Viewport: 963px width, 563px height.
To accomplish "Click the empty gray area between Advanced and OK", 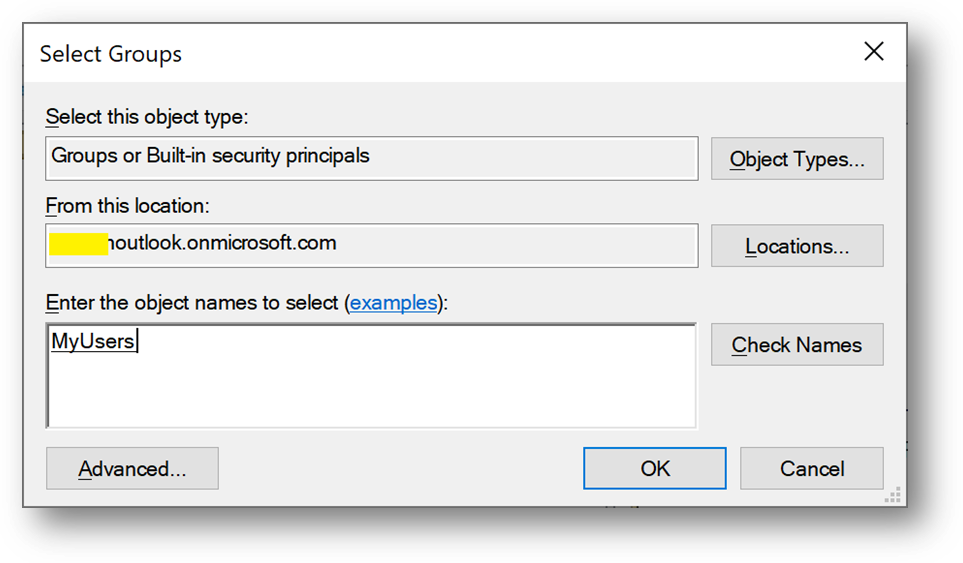I will click(400, 468).
